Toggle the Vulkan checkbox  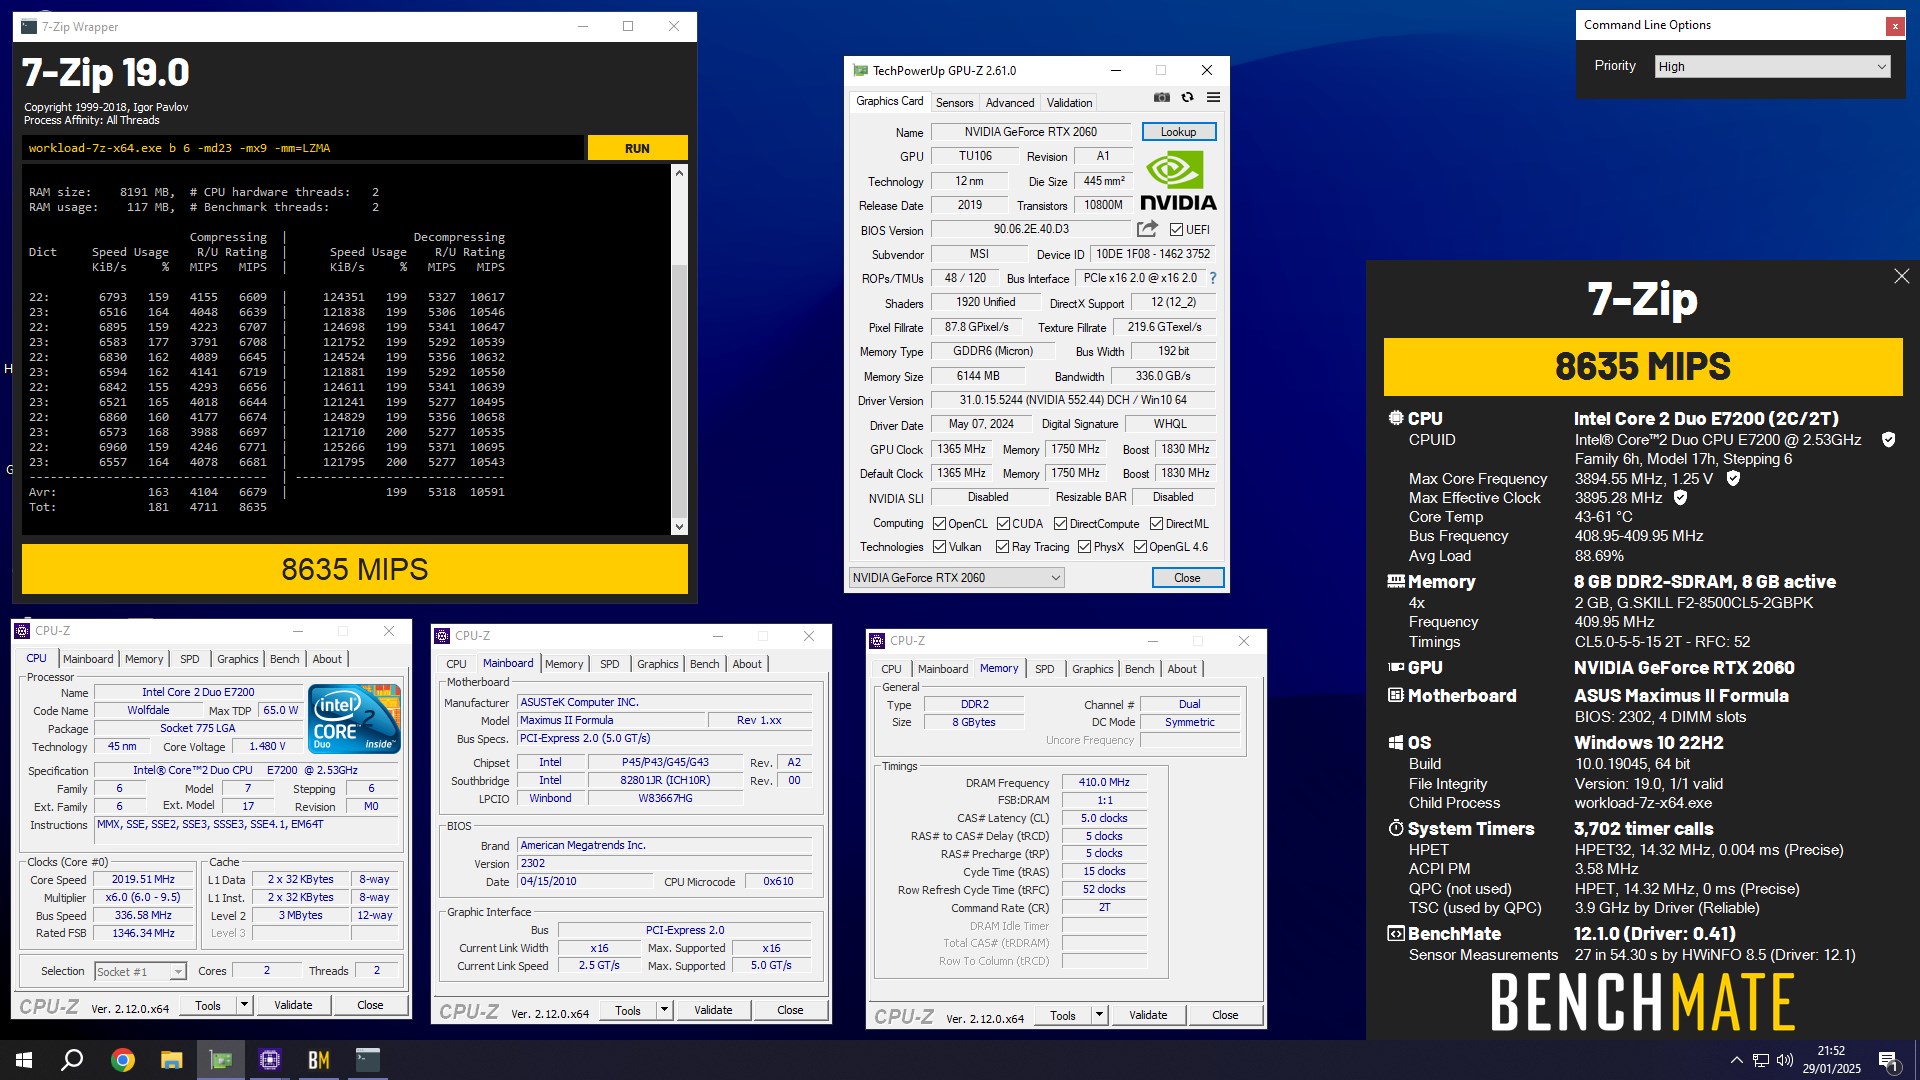point(939,547)
